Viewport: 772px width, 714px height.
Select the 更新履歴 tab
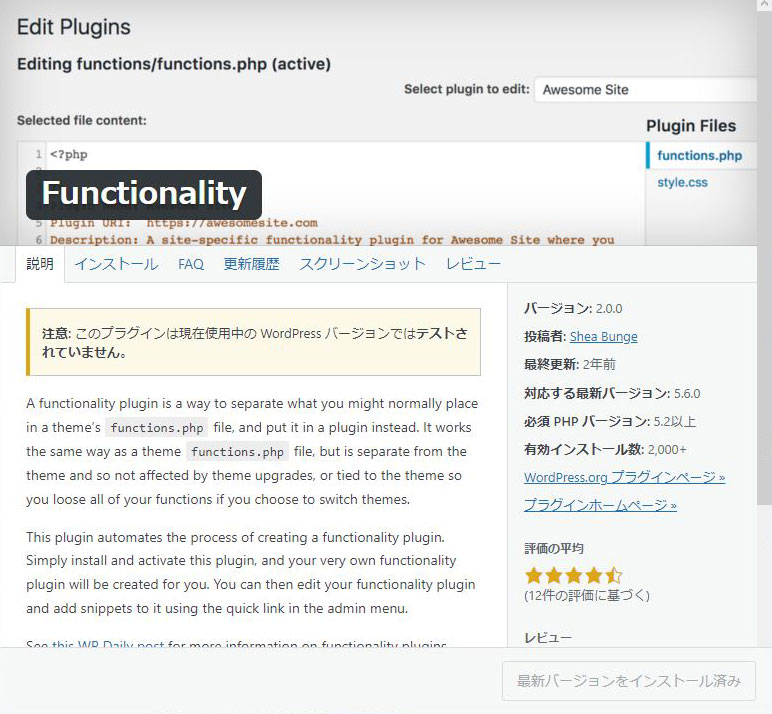(251, 264)
